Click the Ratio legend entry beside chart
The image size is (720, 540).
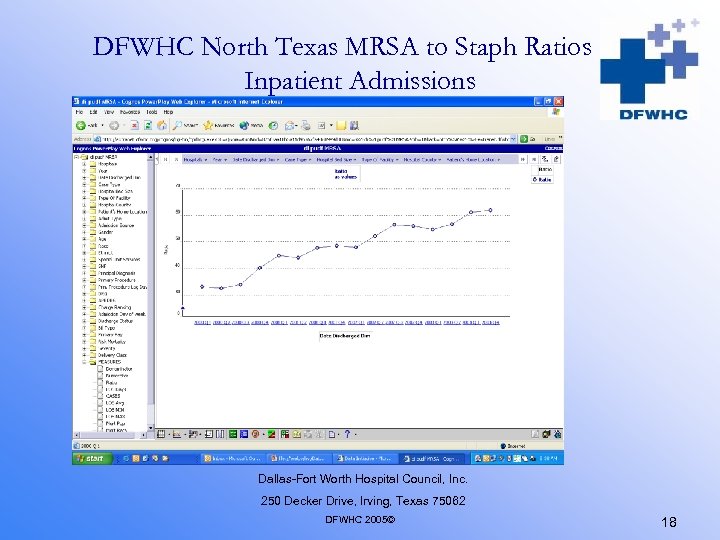pos(542,180)
